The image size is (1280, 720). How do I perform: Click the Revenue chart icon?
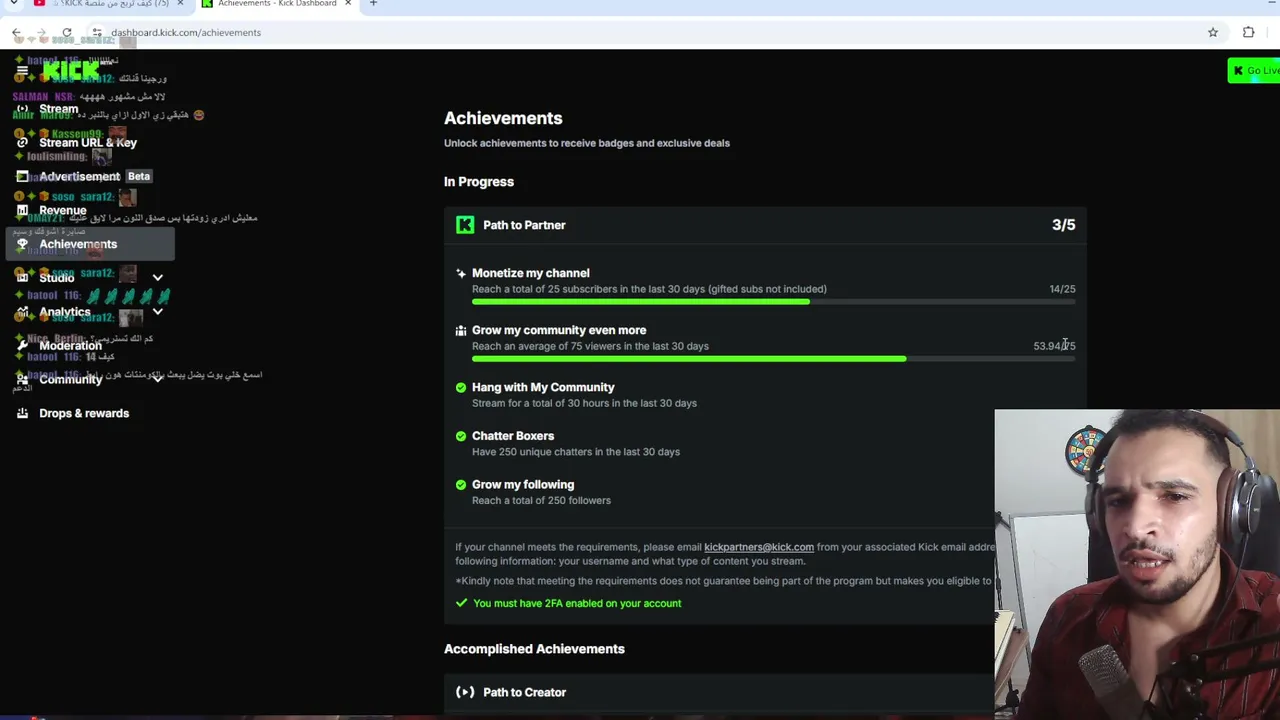(22, 211)
